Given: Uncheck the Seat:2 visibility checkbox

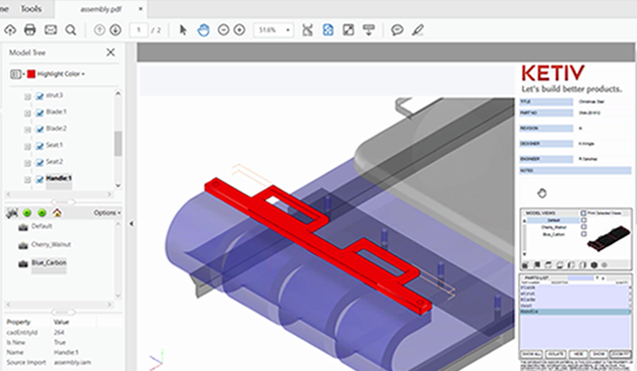Looking at the screenshot, I should click(x=39, y=163).
